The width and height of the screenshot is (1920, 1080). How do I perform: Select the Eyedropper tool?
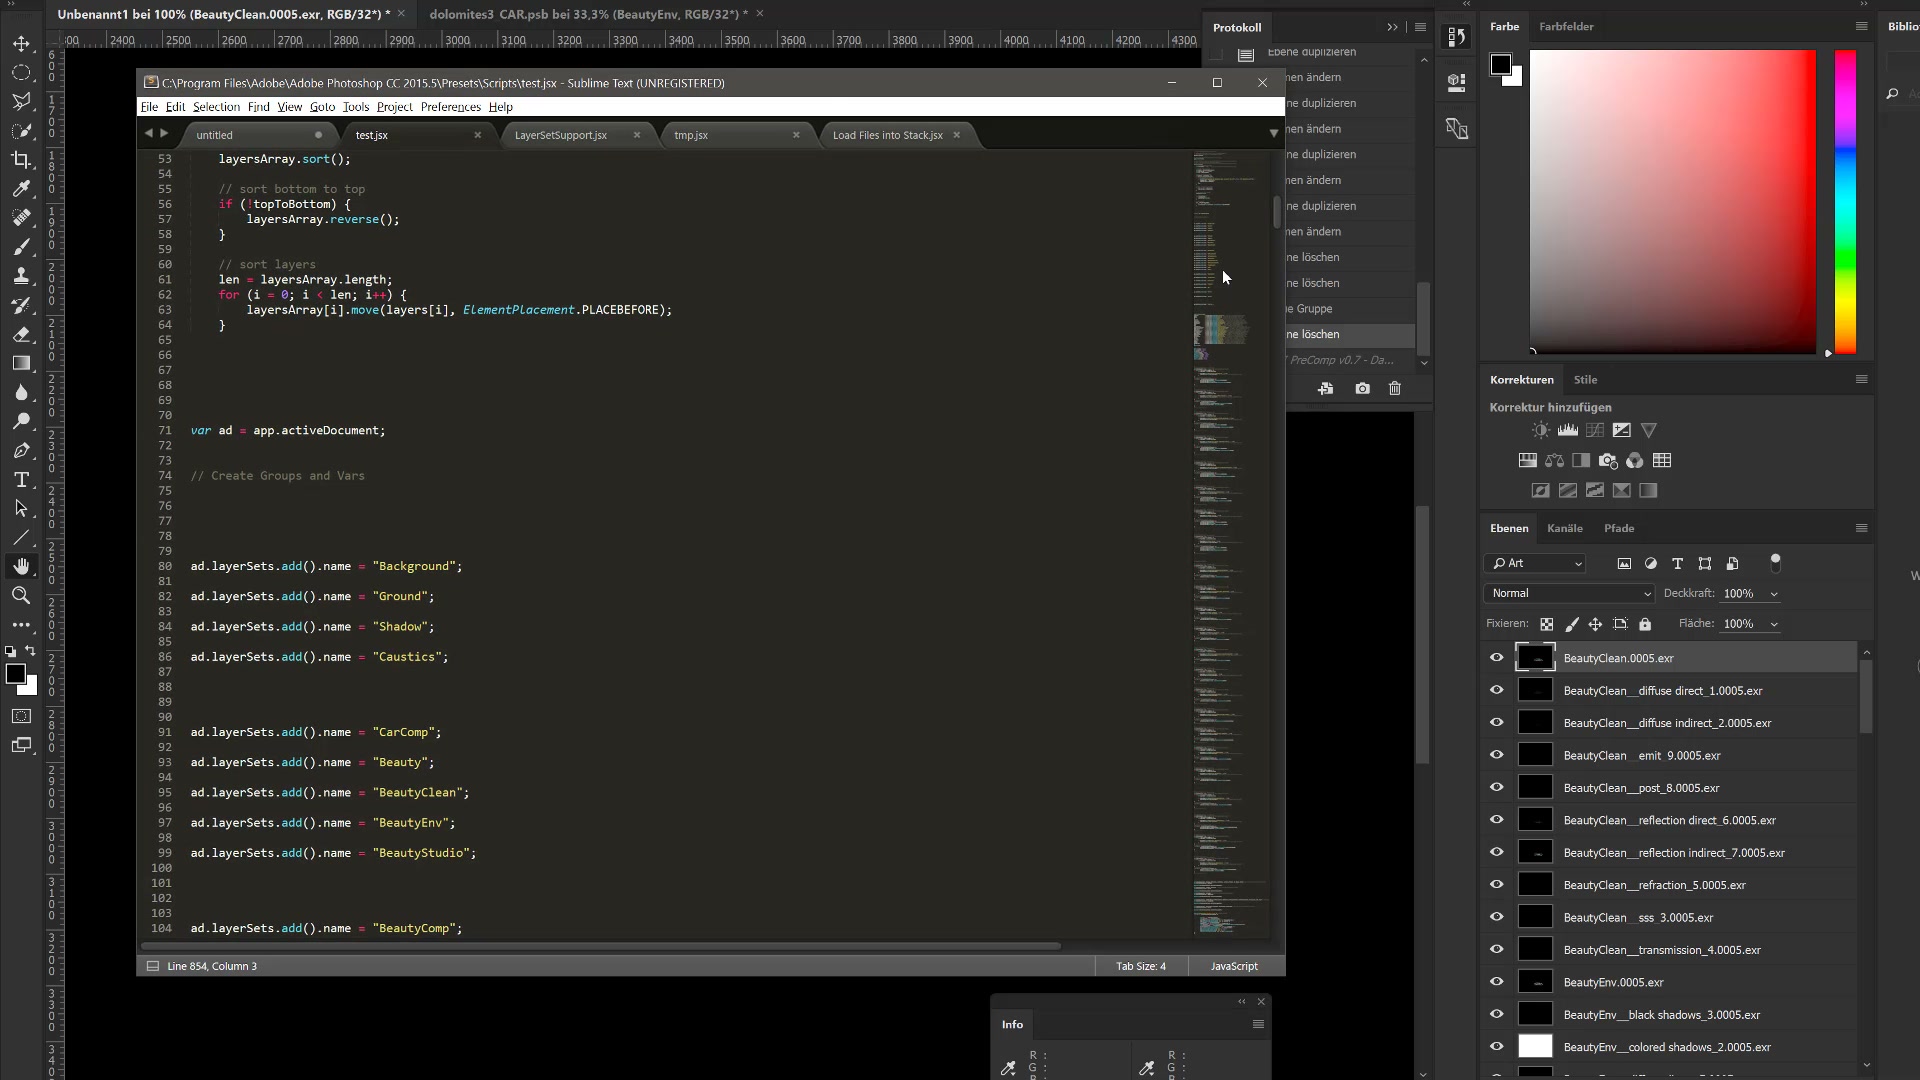tap(21, 189)
